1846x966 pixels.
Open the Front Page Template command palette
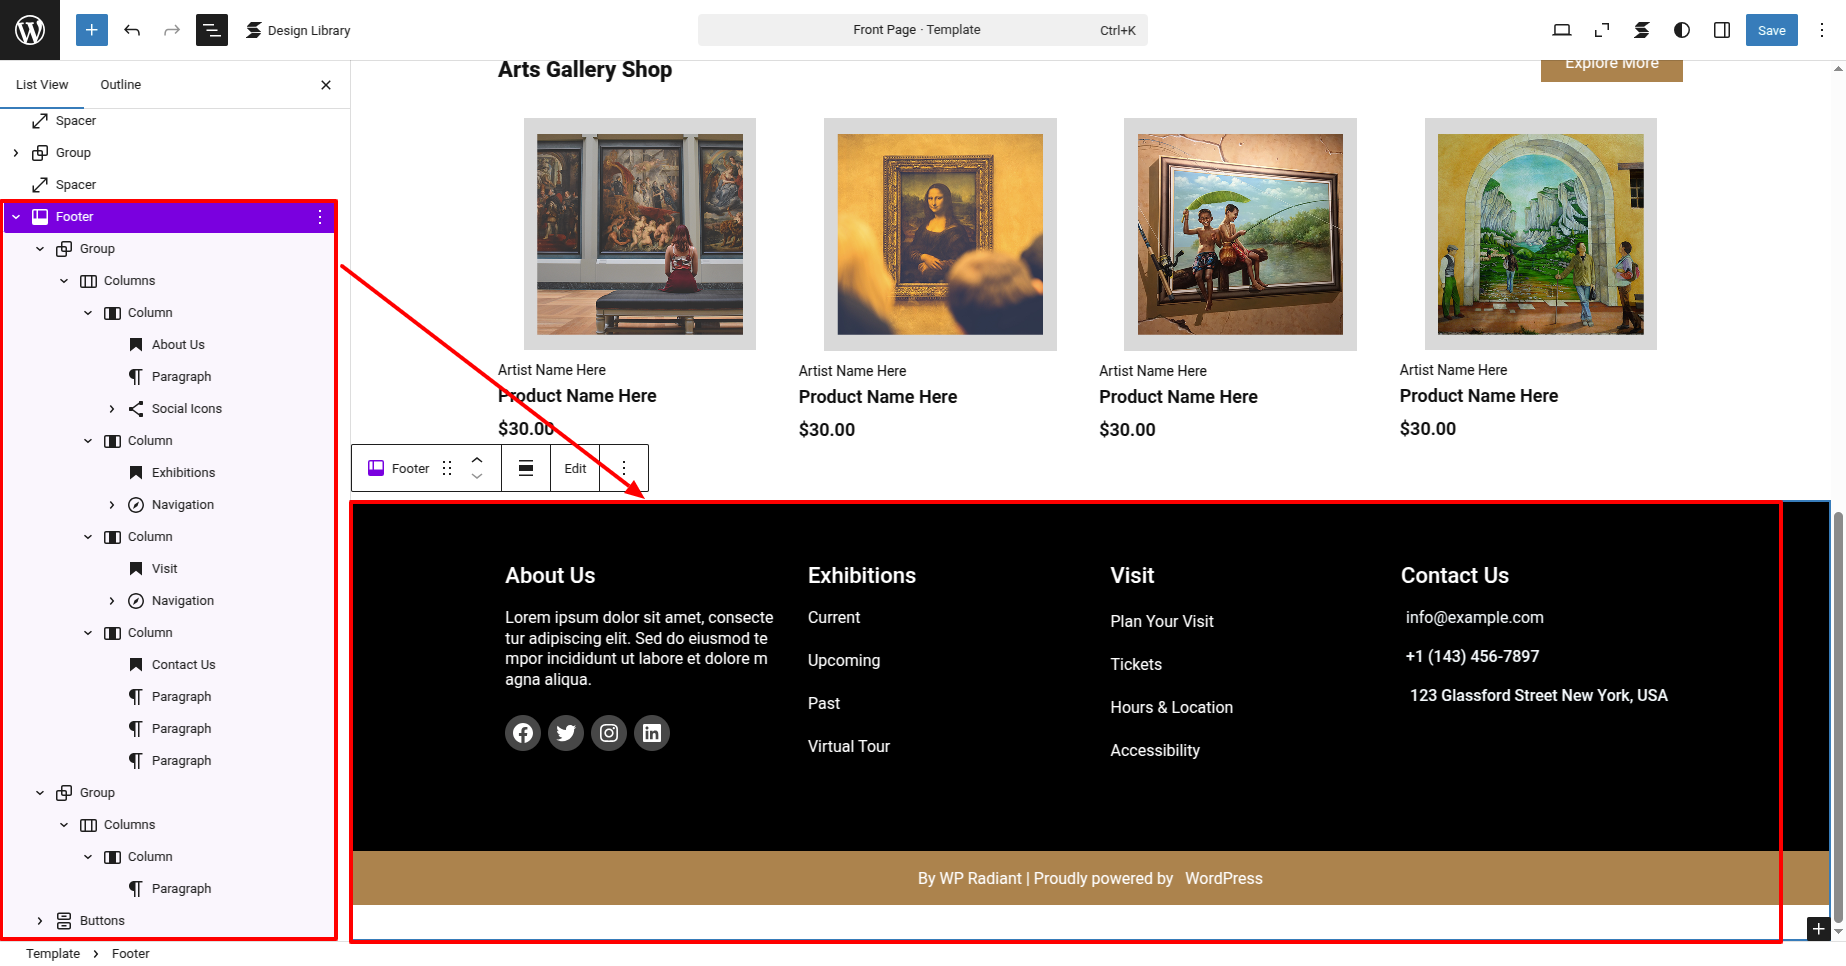pyautogui.click(x=922, y=30)
